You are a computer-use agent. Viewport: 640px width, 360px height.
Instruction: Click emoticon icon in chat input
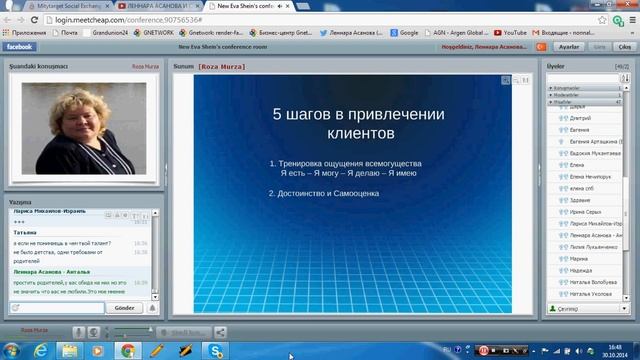click(x=16, y=308)
